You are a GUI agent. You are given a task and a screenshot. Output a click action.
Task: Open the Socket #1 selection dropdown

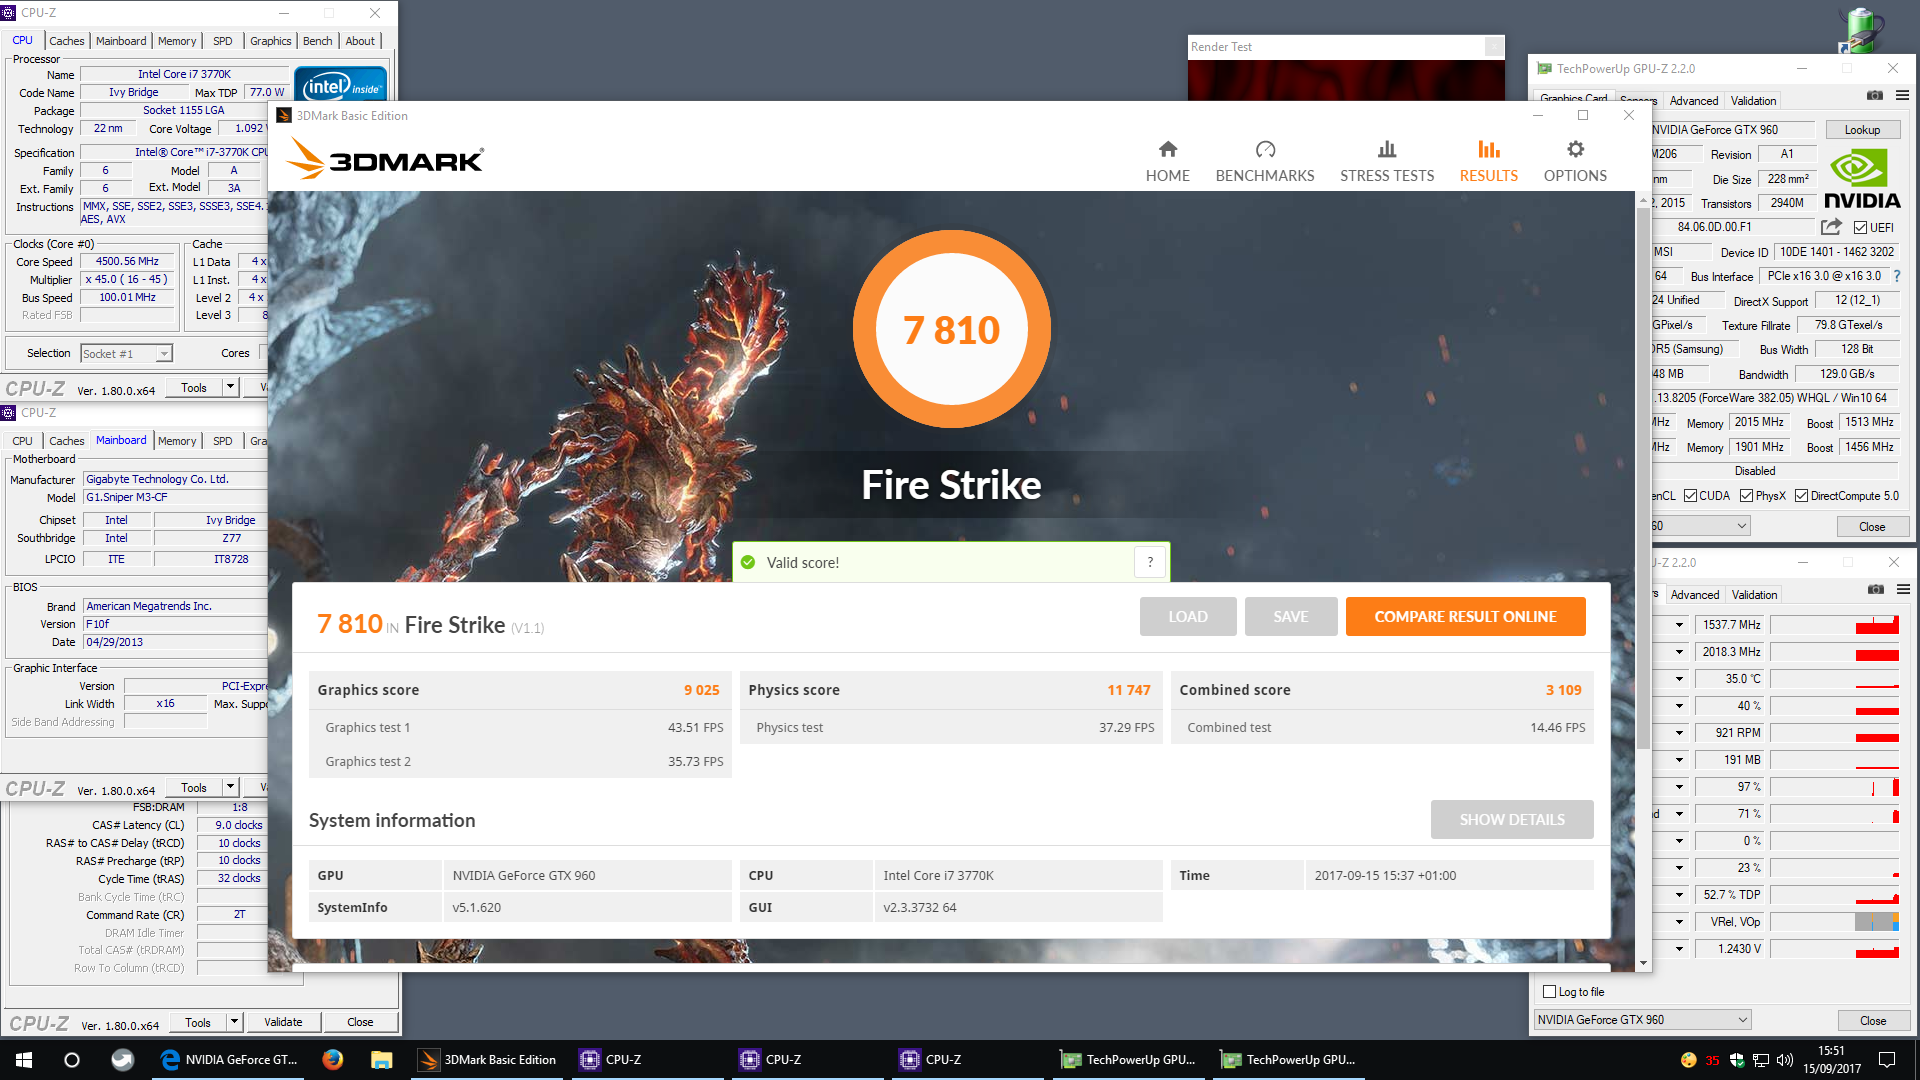[164, 353]
